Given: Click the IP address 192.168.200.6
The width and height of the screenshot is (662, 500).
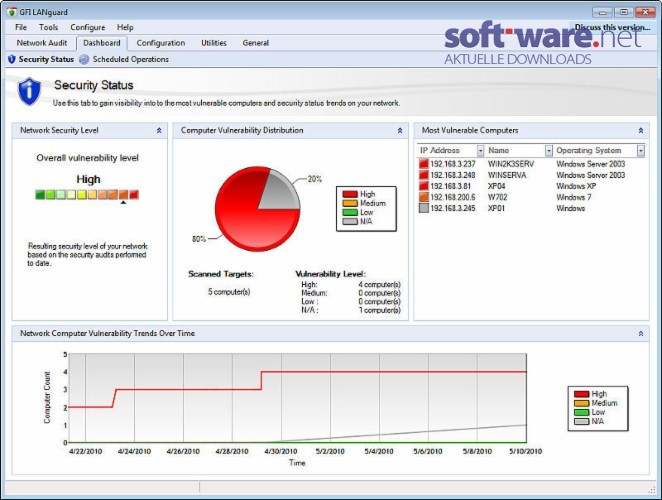Looking at the screenshot, I should 453,197.
